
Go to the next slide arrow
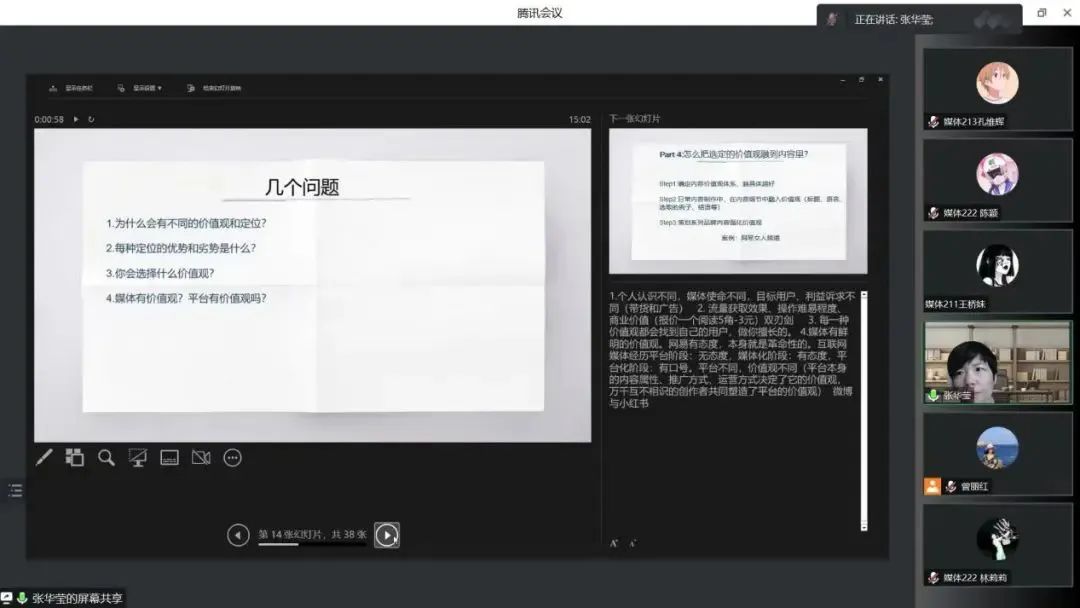click(x=387, y=535)
